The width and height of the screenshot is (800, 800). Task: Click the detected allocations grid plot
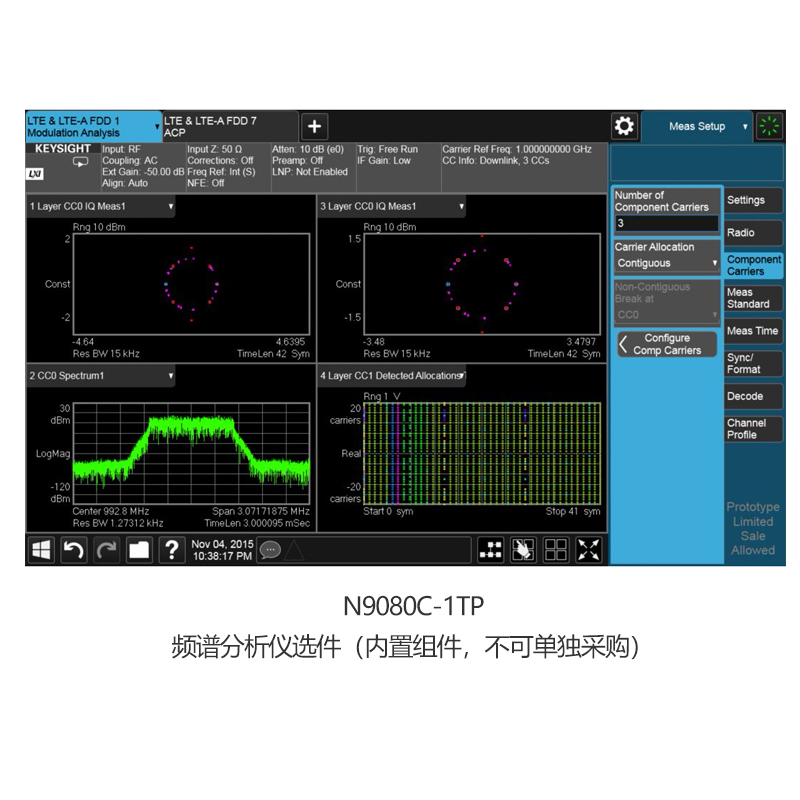[x=482, y=453]
